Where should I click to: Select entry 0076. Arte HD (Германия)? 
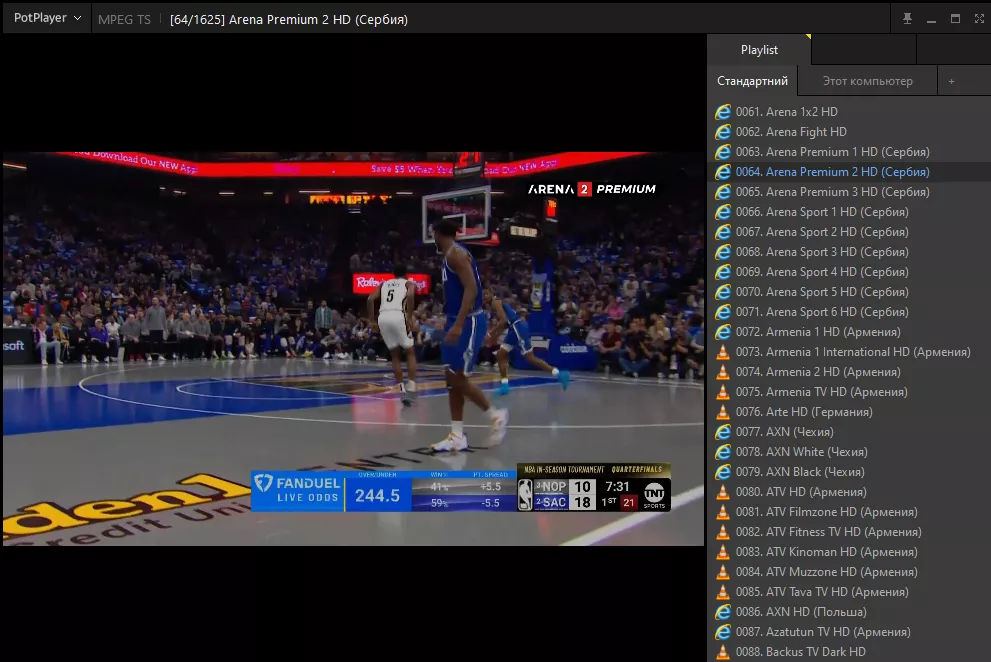click(849, 412)
